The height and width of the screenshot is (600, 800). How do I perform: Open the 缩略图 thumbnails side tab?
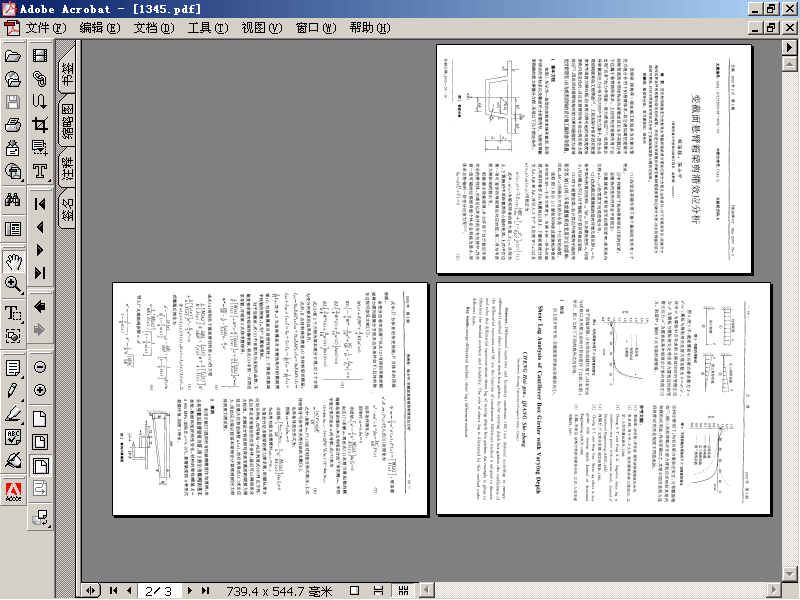pyautogui.click(x=67, y=121)
